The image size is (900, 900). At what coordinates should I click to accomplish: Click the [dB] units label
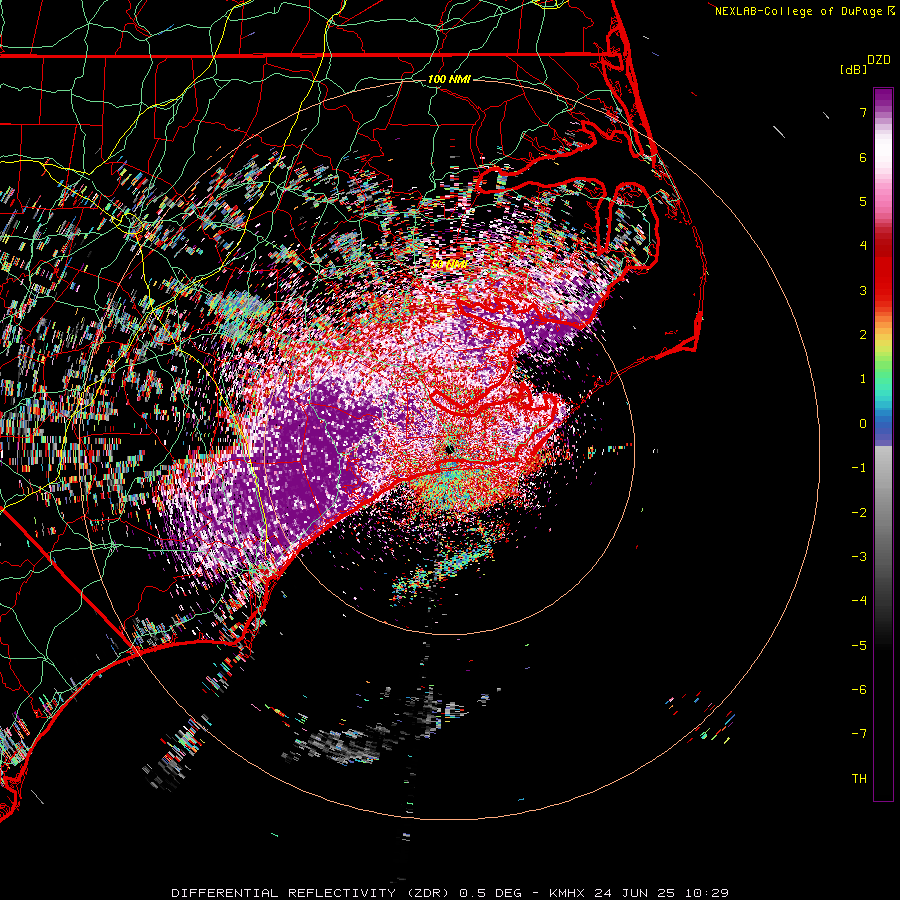point(853,69)
